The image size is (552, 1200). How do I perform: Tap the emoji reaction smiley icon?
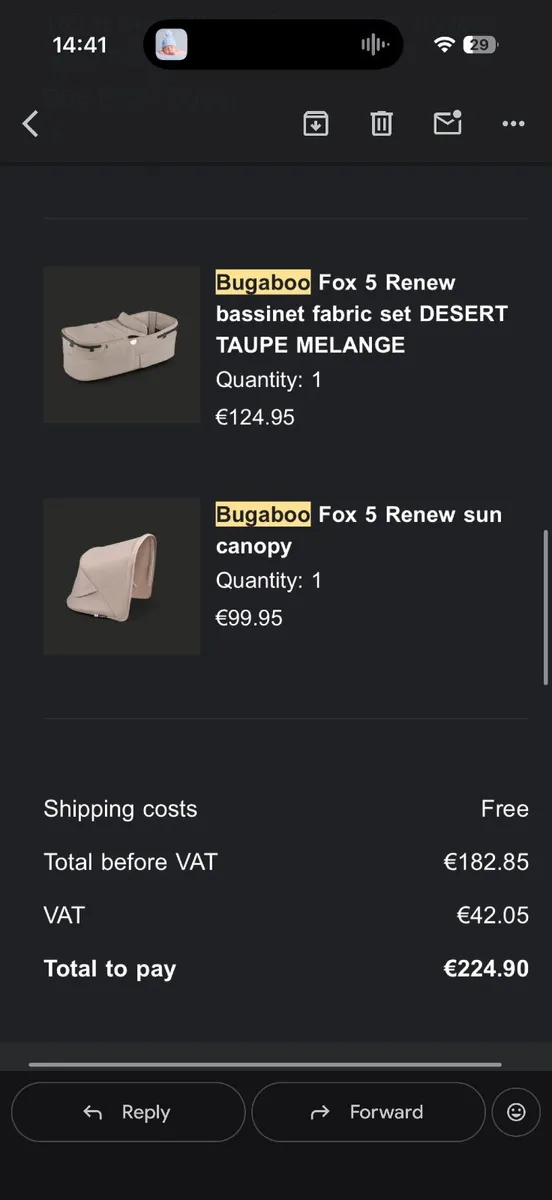click(516, 1112)
